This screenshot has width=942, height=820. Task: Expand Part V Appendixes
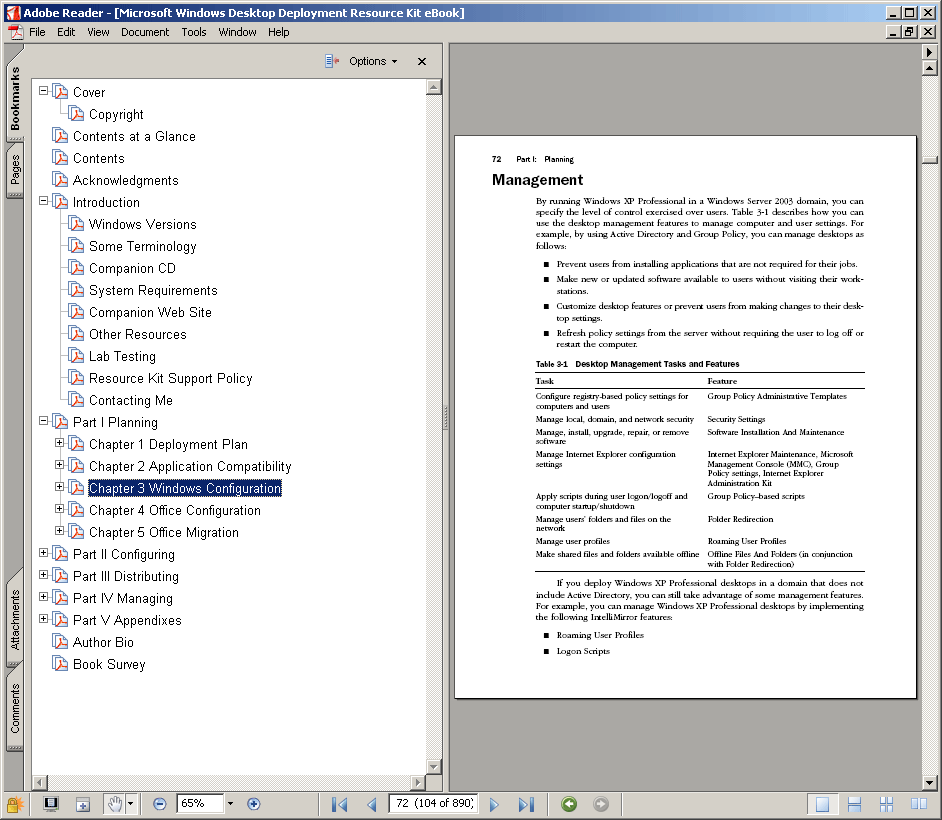click(x=43, y=619)
